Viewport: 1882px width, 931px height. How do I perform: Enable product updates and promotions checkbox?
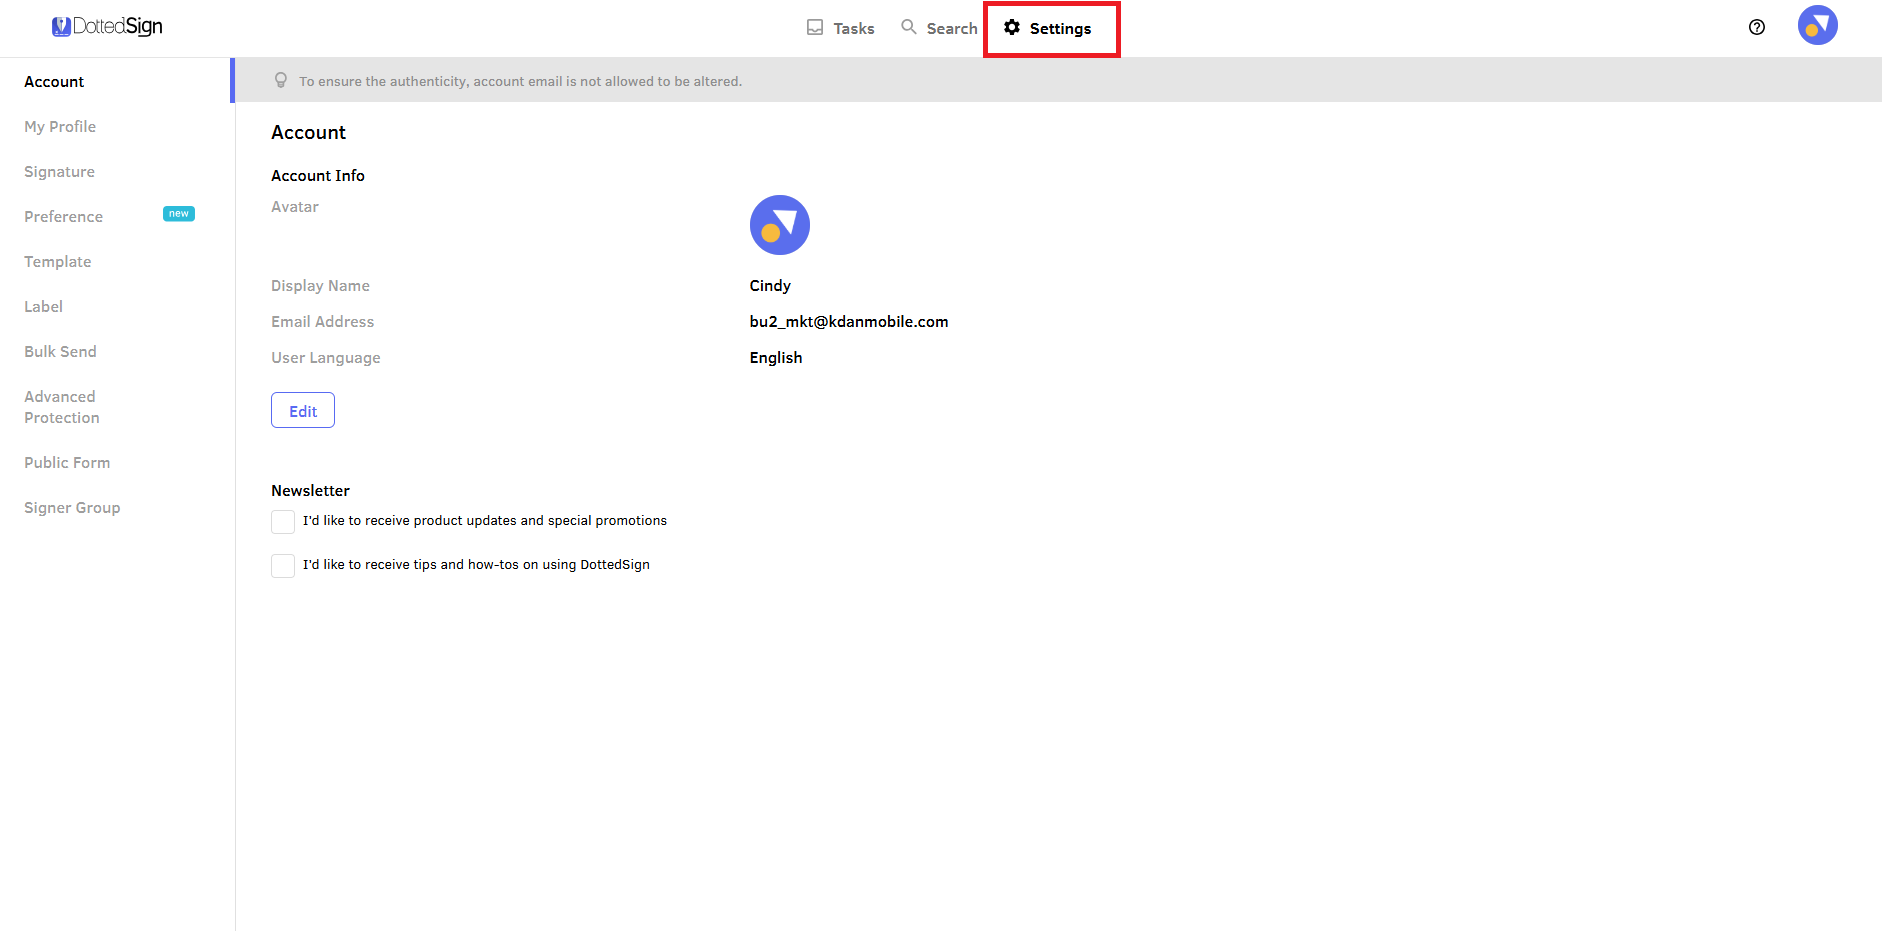[x=283, y=522]
